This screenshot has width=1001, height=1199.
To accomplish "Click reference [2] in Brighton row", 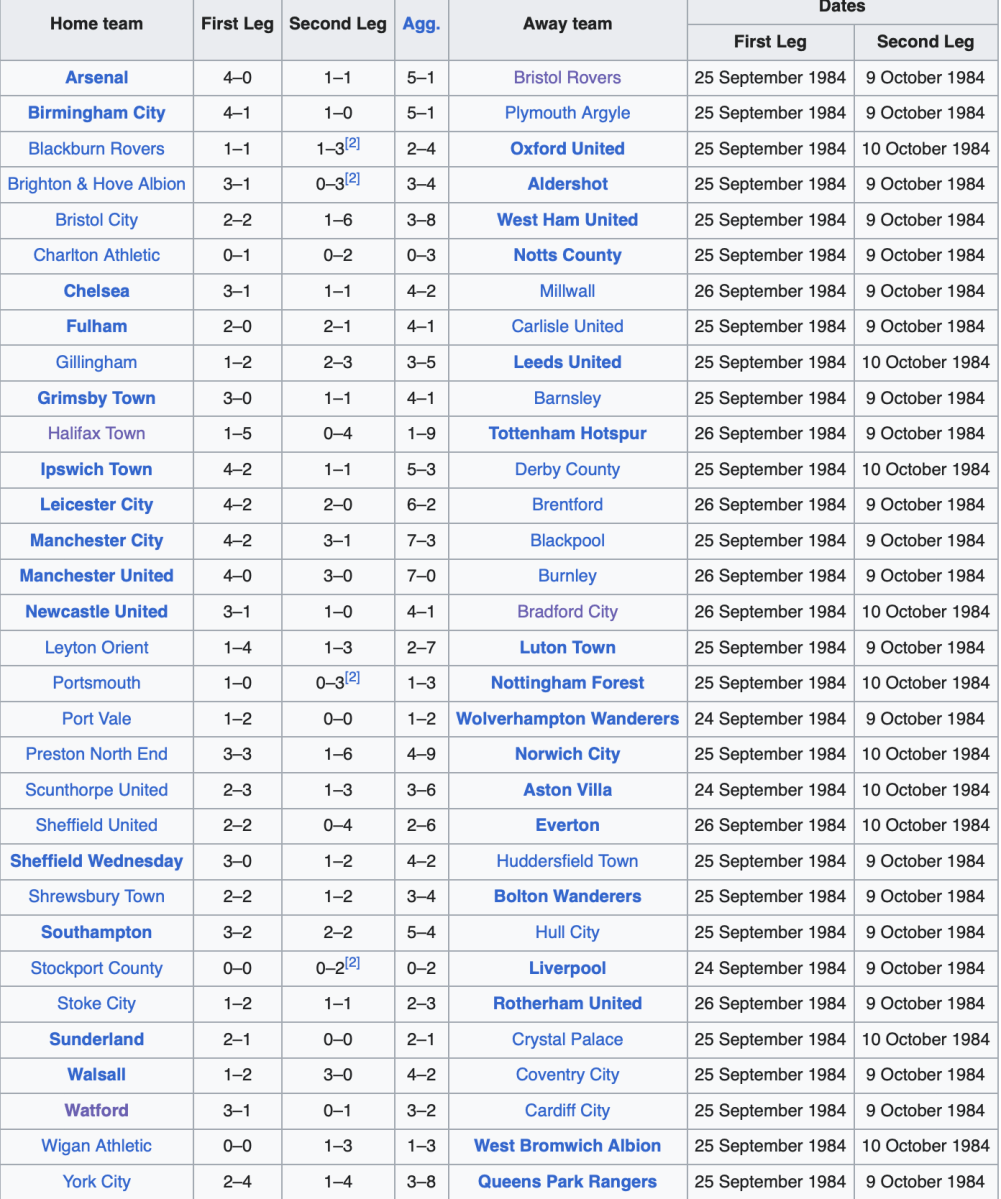I will tap(352, 180).
